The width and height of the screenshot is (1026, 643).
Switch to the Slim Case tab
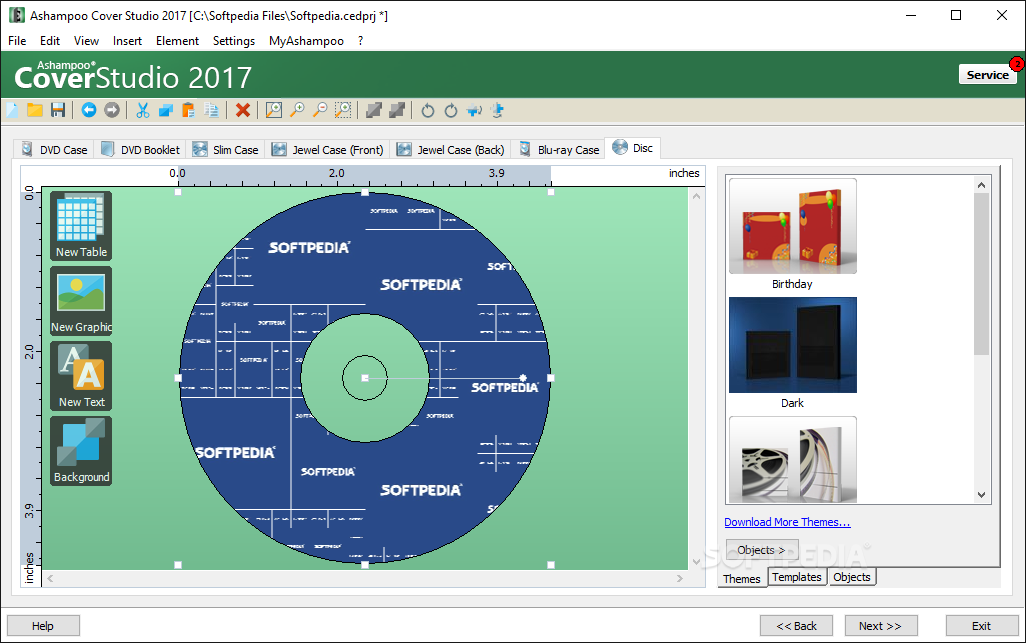click(x=226, y=149)
